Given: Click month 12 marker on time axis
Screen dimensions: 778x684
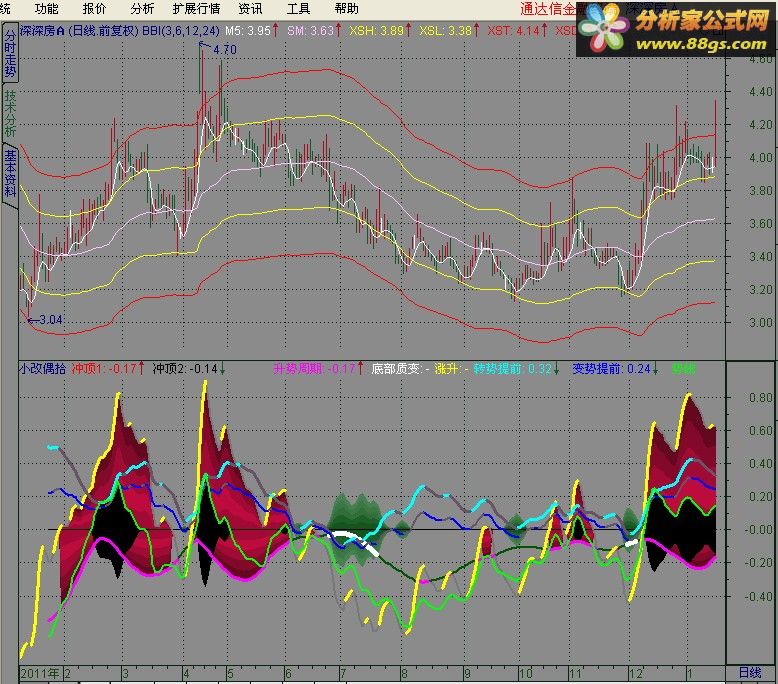Looking at the screenshot, I should pyautogui.click(x=636, y=674).
